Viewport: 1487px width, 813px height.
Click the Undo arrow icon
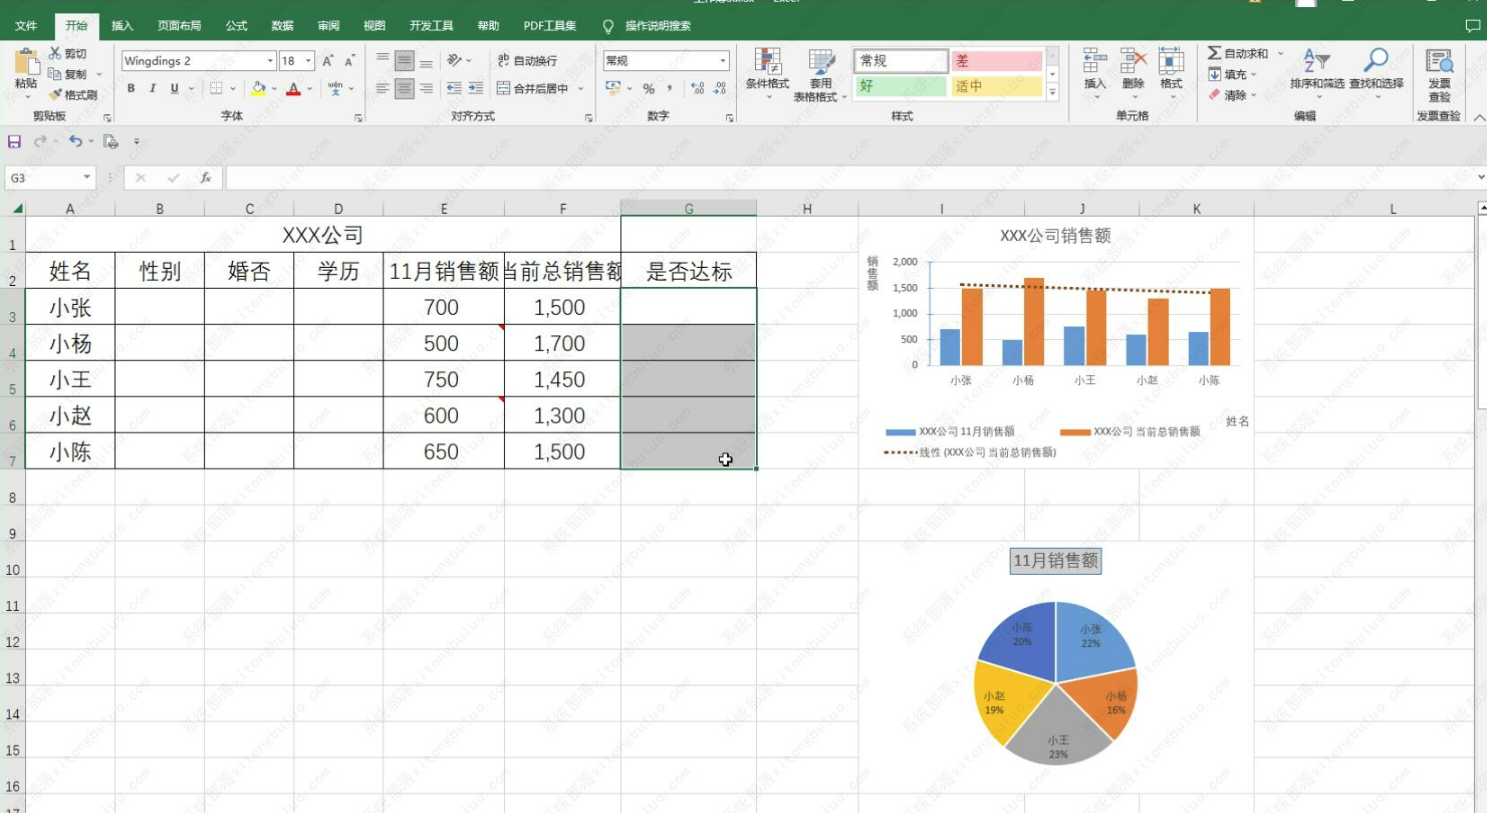point(74,142)
